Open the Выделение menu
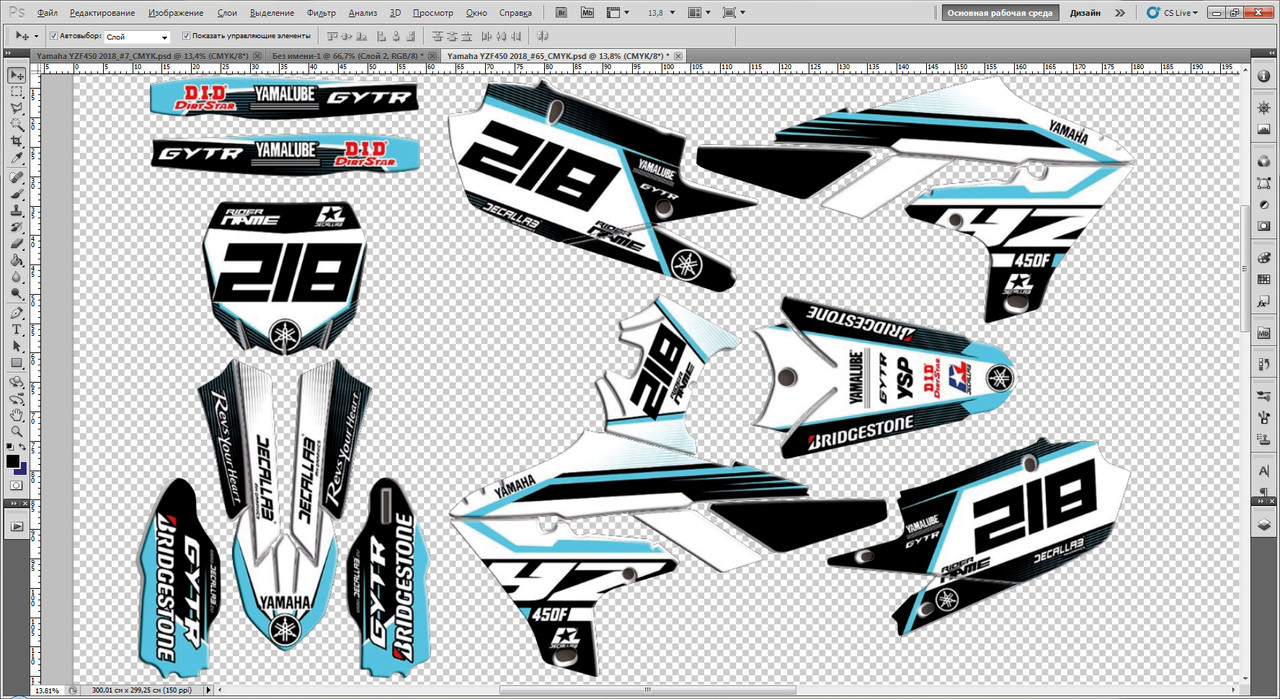The width and height of the screenshot is (1280, 699). (272, 13)
